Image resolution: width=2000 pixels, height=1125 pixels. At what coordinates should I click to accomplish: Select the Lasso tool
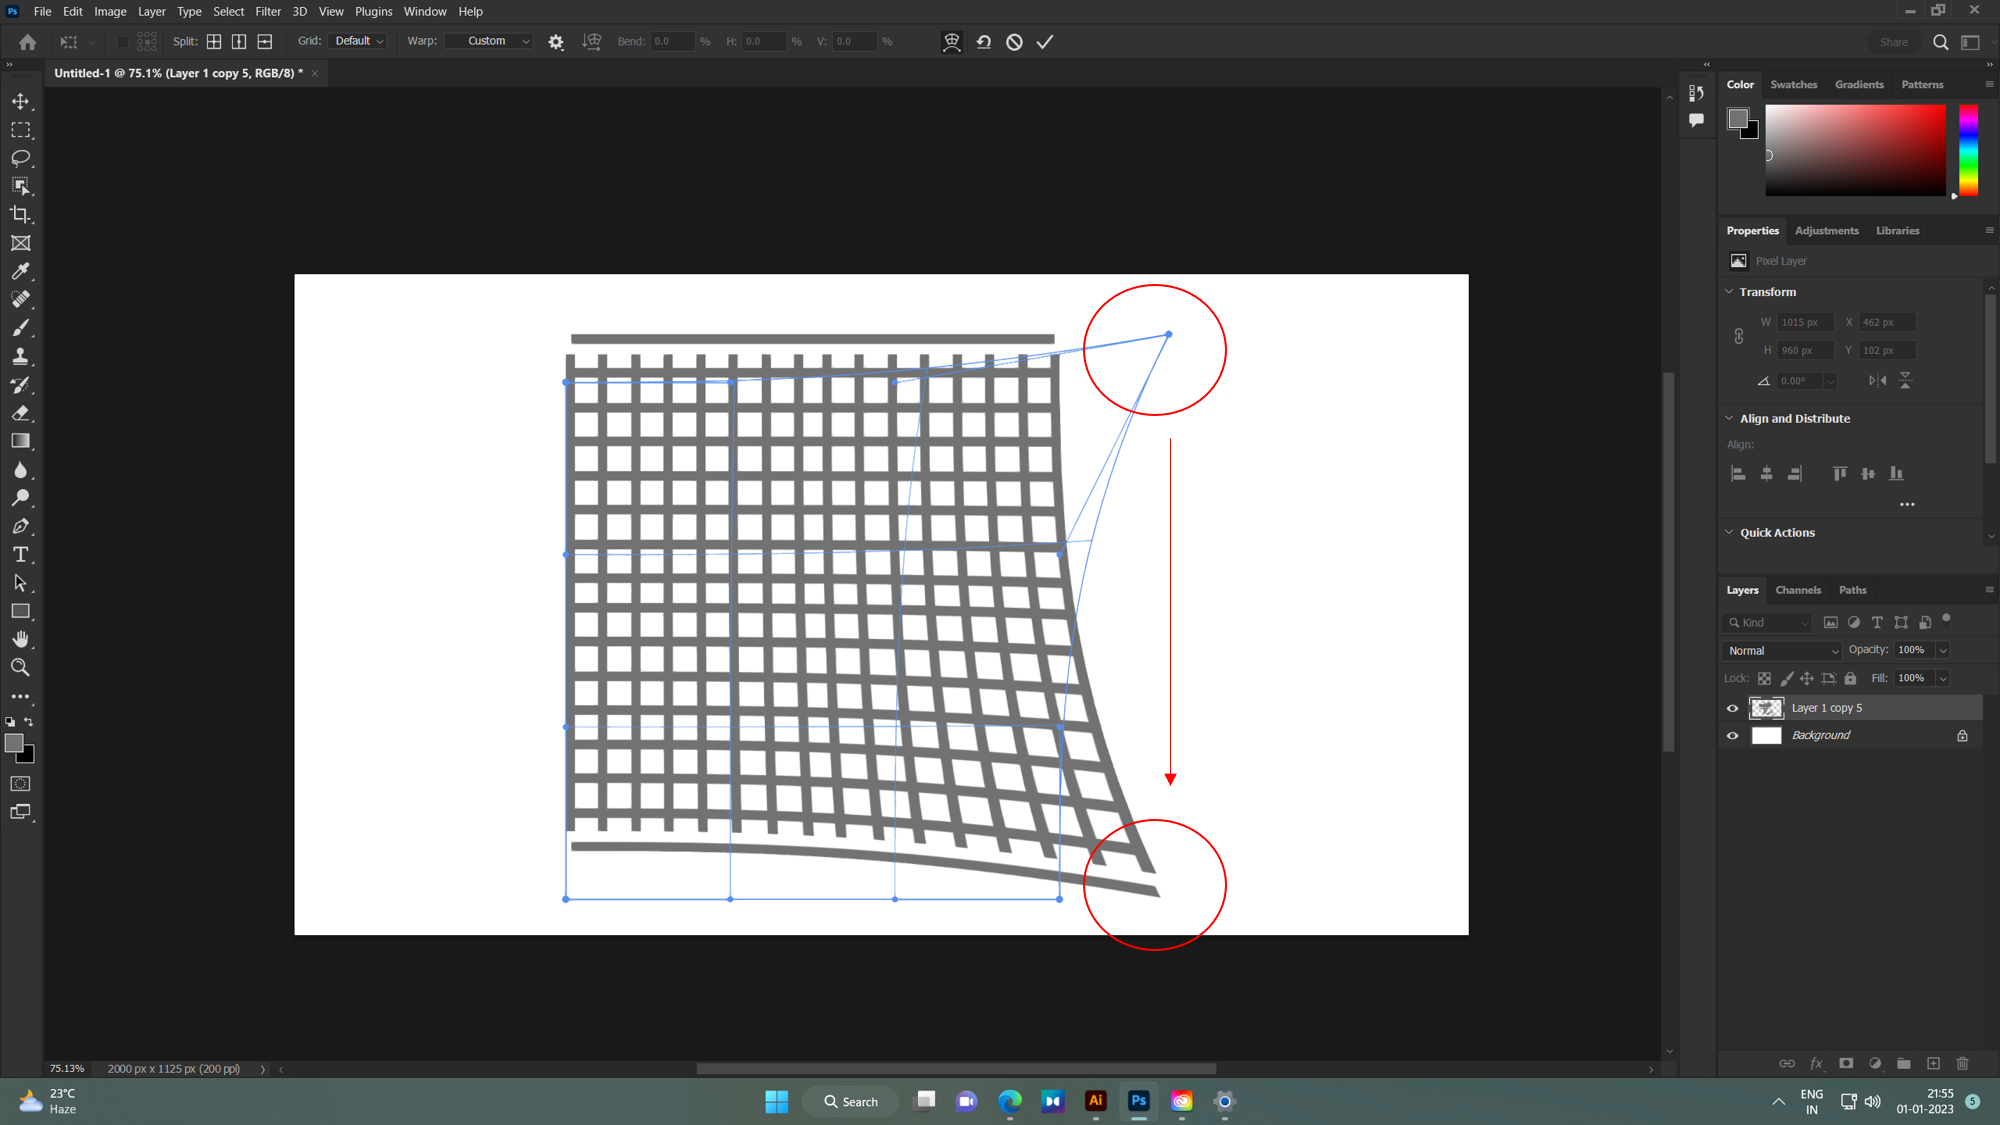pyautogui.click(x=20, y=157)
